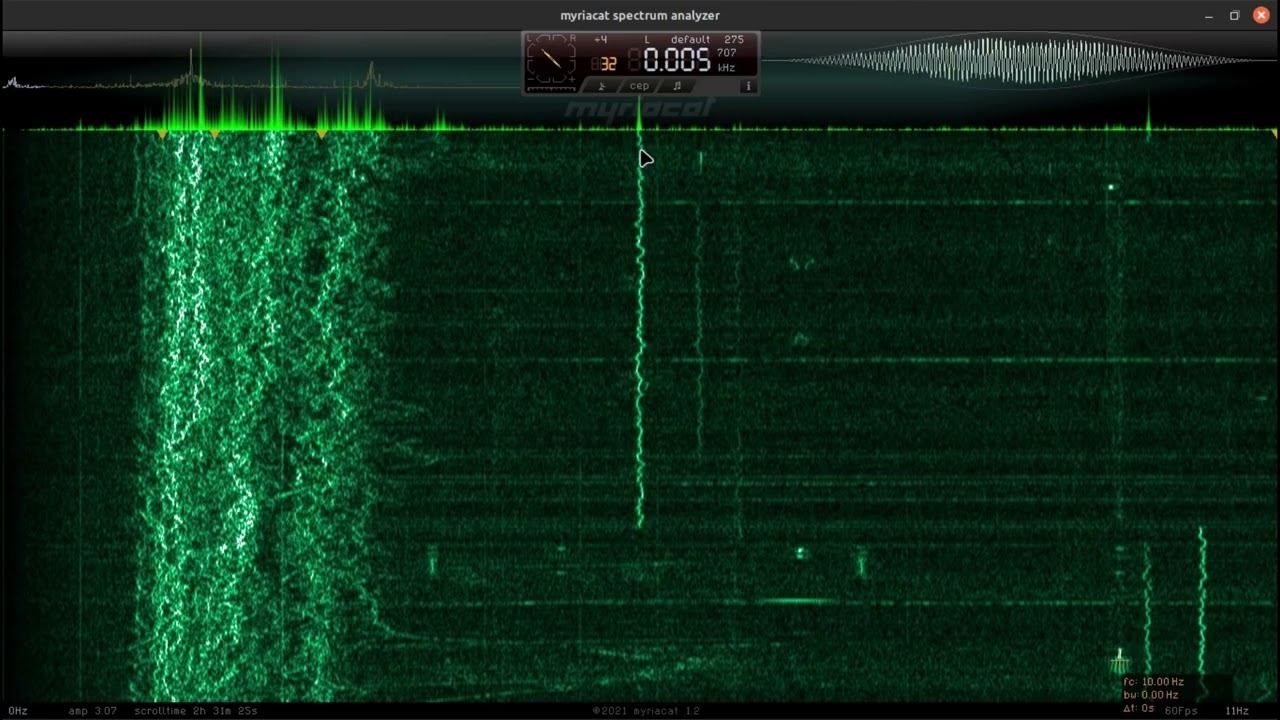1280x720 pixels.
Task: Click the L/R balance dial gauge
Action: [x=551, y=57]
